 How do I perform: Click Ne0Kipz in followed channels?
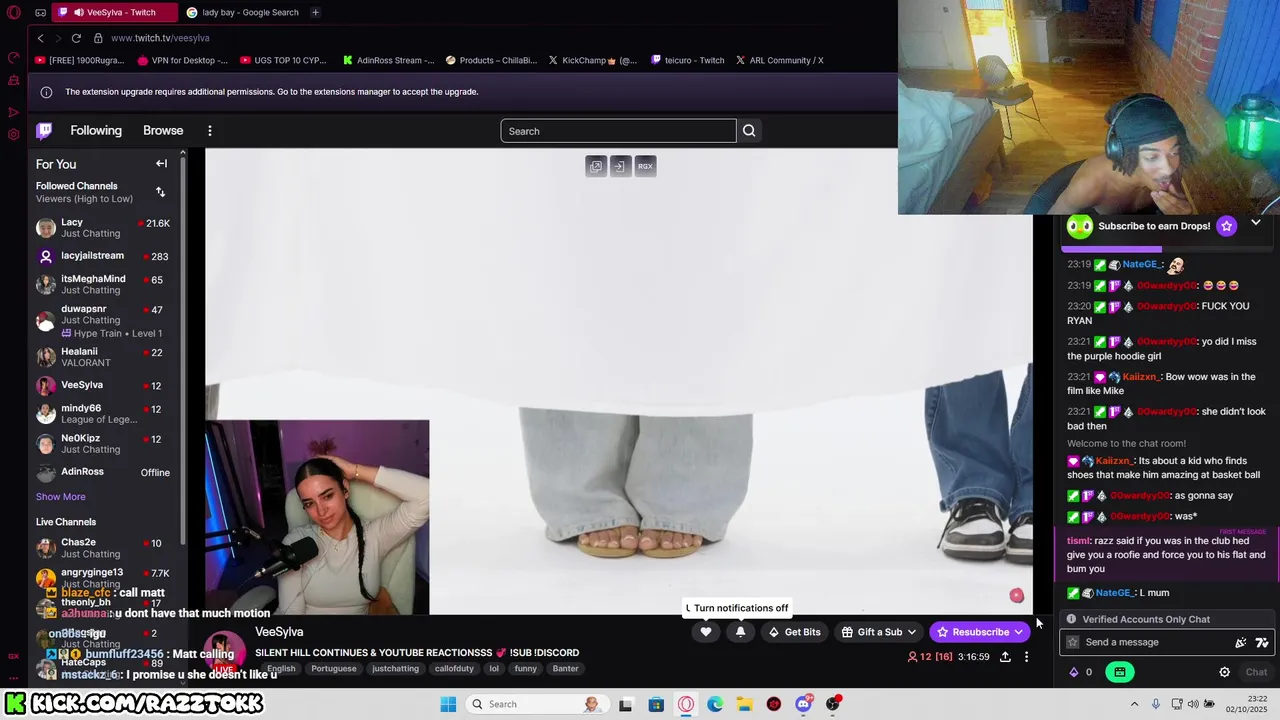tap(103, 444)
